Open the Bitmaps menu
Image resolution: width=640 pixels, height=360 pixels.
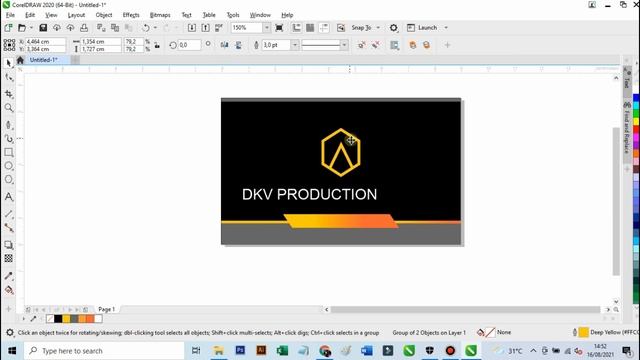160,15
